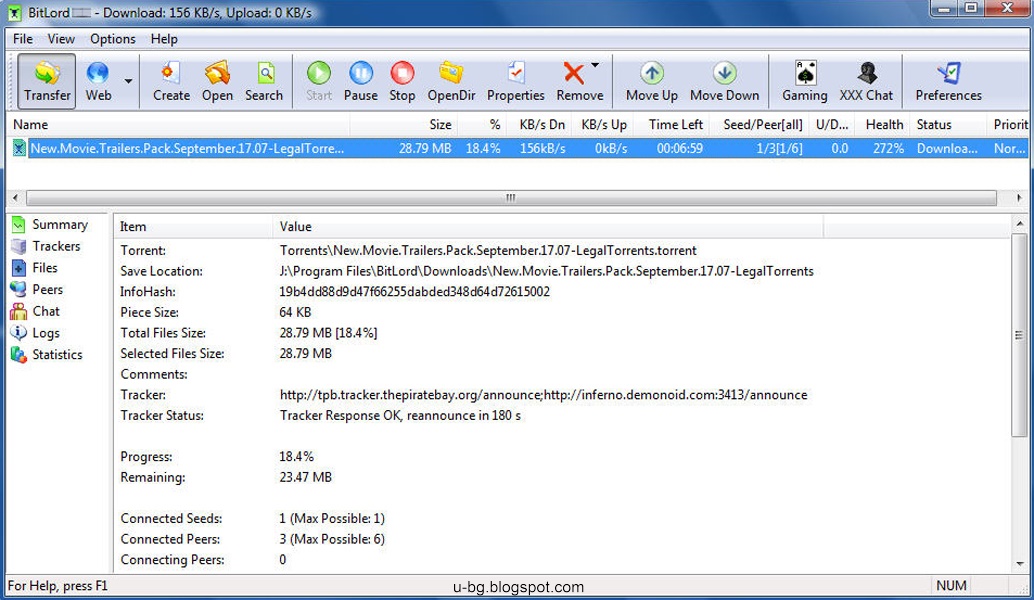1034x600 pixels.
Task: Maximize the BitLord window
Action: click(971, 9)
